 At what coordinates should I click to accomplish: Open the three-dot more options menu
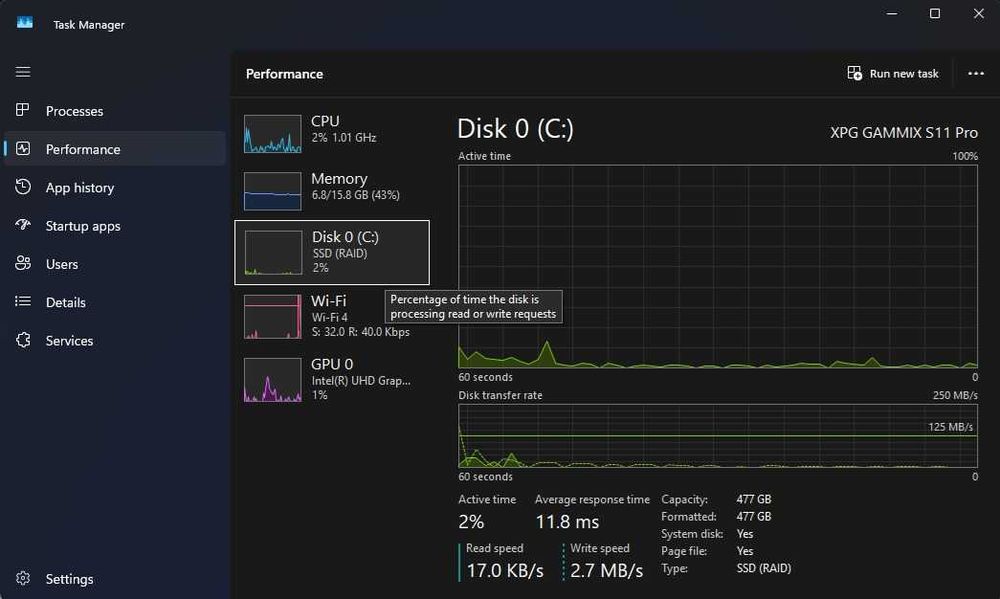point(976,74)
